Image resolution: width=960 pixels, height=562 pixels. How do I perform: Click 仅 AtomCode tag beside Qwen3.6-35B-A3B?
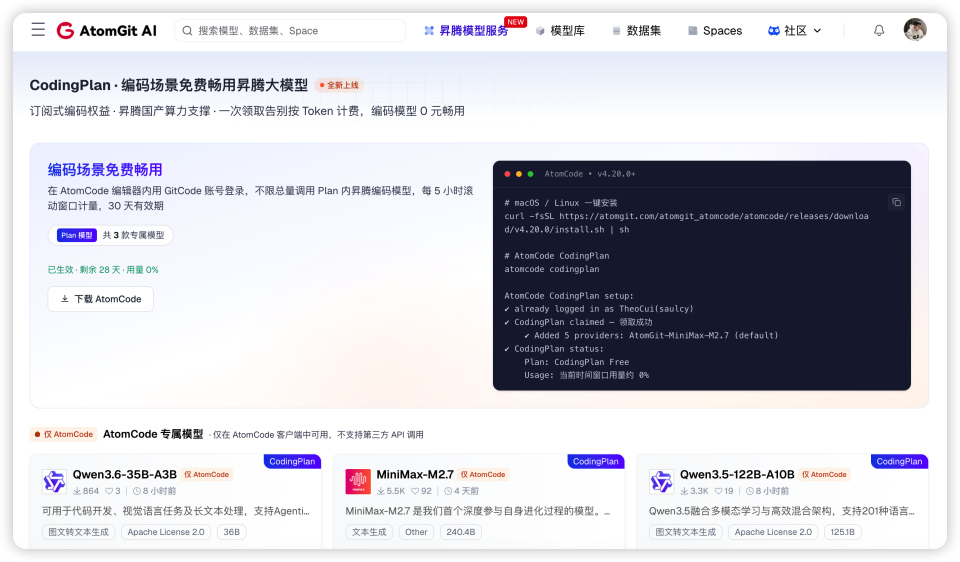coord(207,474)
